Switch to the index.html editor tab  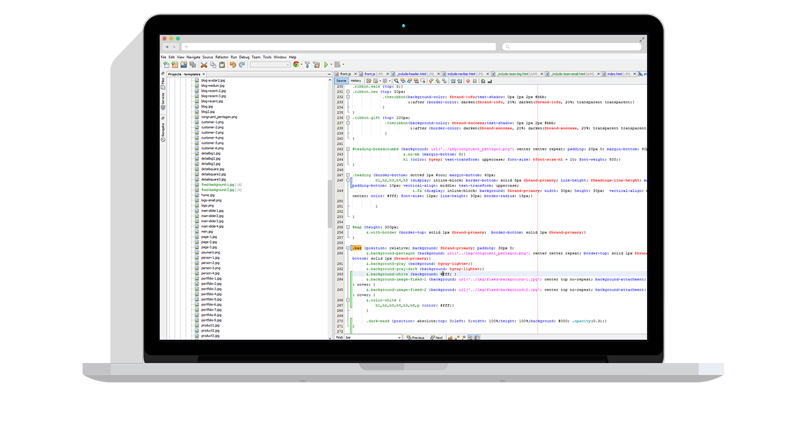[x=609, y=73]
